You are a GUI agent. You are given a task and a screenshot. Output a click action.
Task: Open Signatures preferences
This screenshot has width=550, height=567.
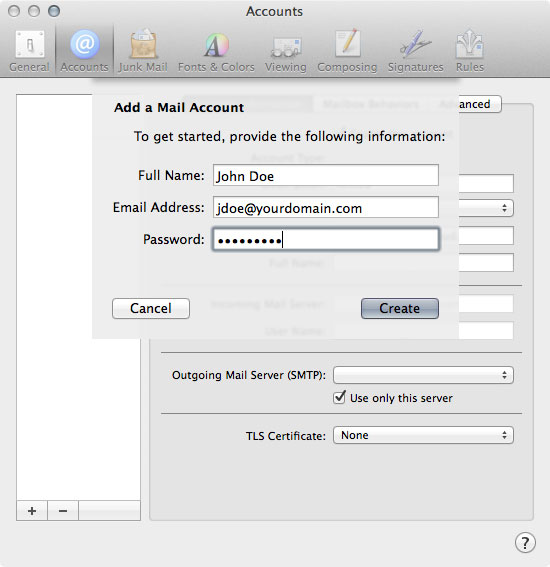(x=415, y=51)
